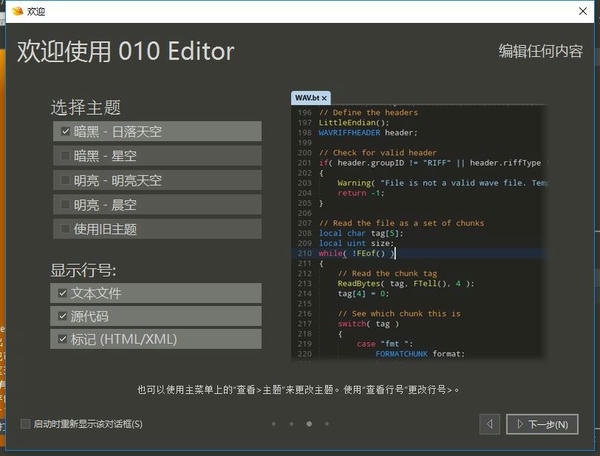Select the 暗黑 - 星空 theme option

(x=157, y=156)
